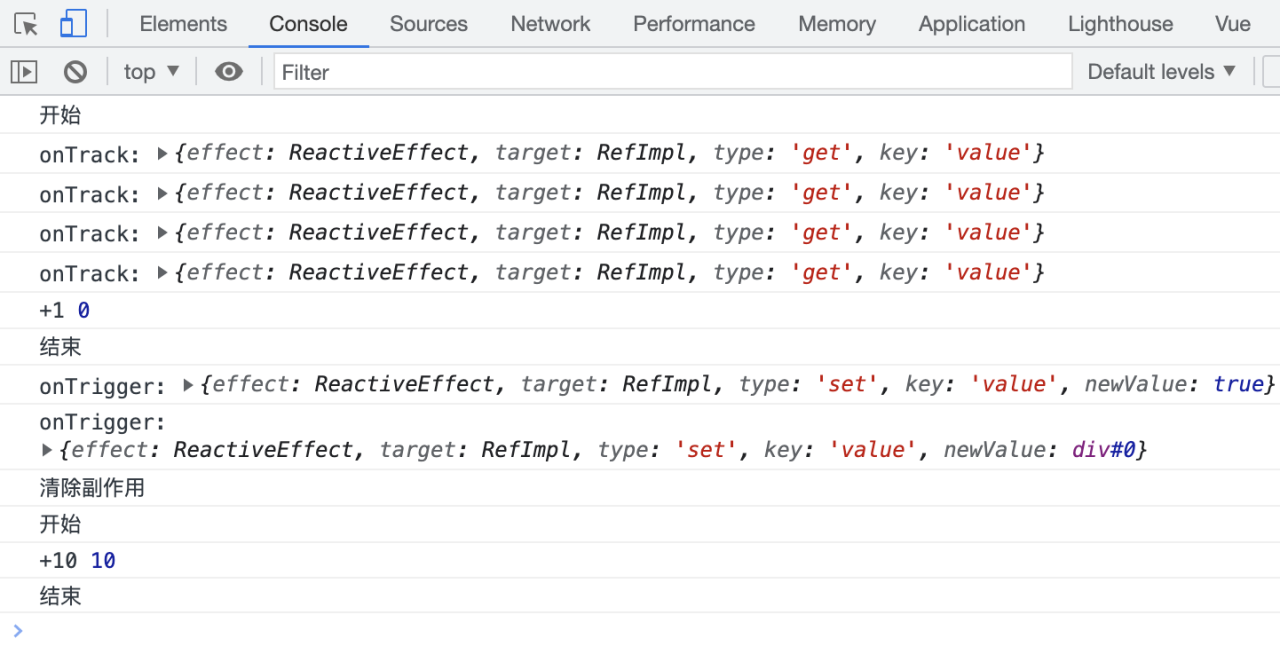Viewport: 1280px width, 662px height.
Task: Activate the inspect element picker icon
Action: tap(26, 24)
